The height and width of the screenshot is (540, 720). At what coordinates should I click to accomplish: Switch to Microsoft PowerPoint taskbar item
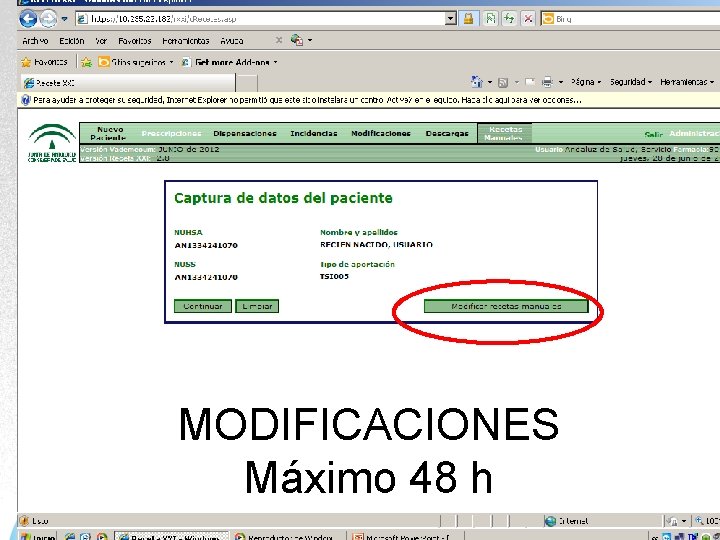[404, 537]
